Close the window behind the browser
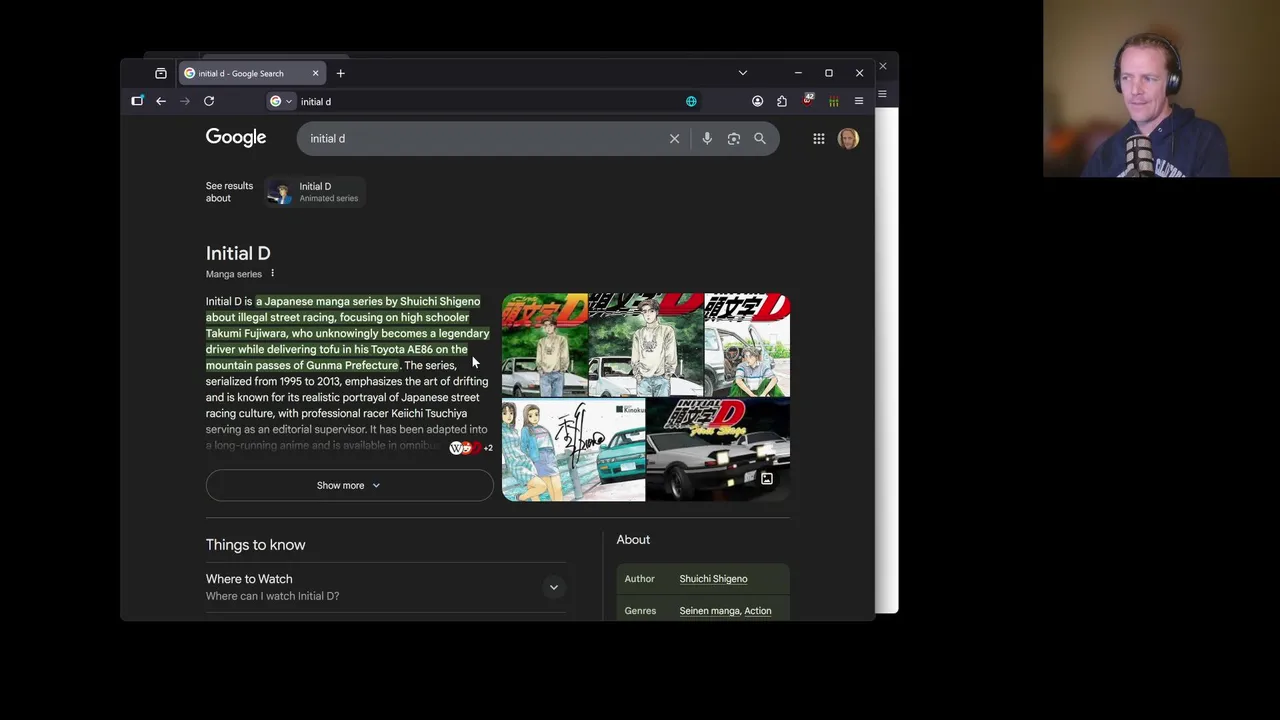 882,66
